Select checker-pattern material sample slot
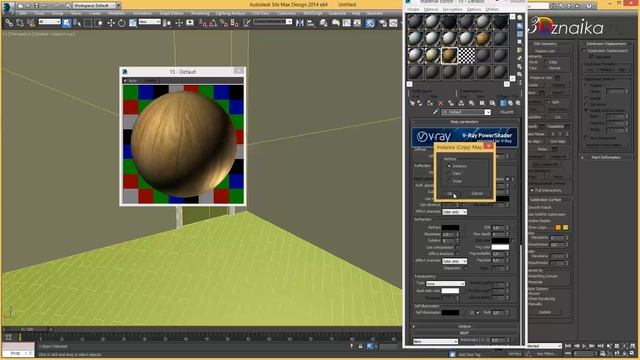Viewport: 640px width, 360px height. (466, 56)
